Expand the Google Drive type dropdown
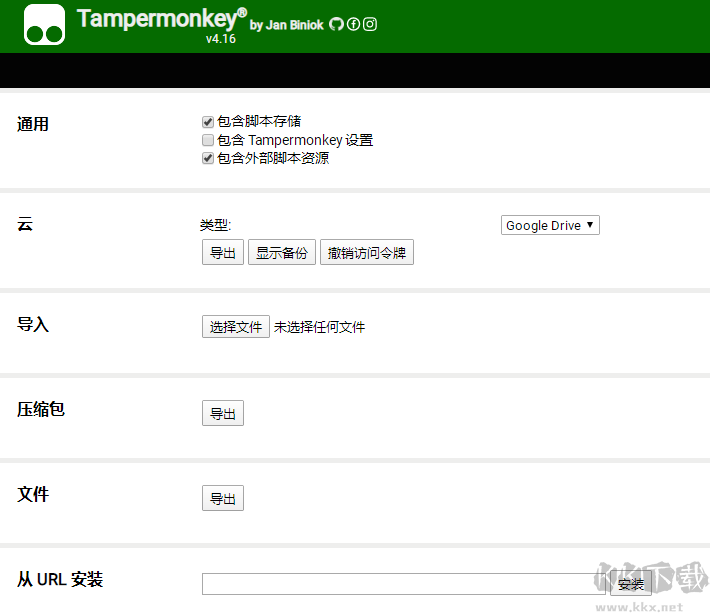The image size is (710, 614). coord(550,225)
